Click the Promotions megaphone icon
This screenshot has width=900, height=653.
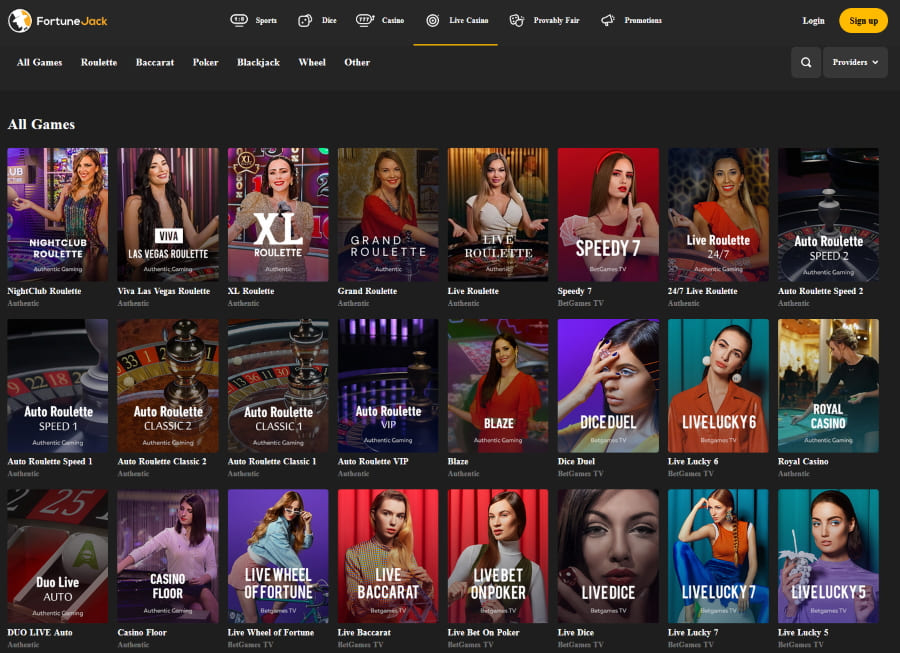pyautogui.click(x=607, y=21)
